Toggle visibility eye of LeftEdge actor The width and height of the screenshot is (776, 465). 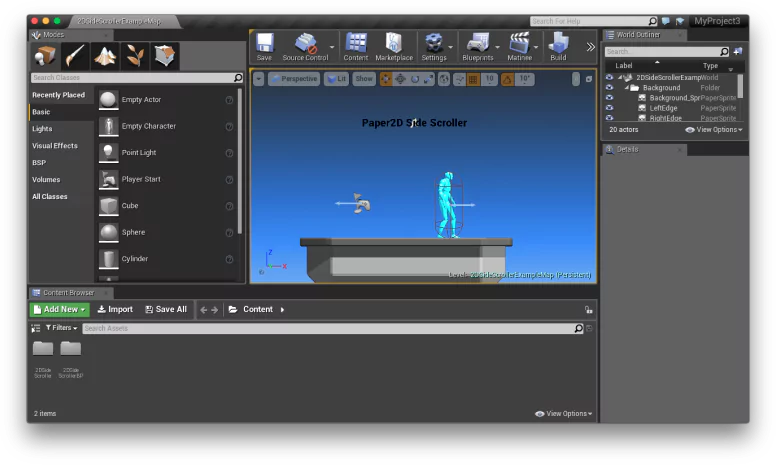[x=609, y=108]
